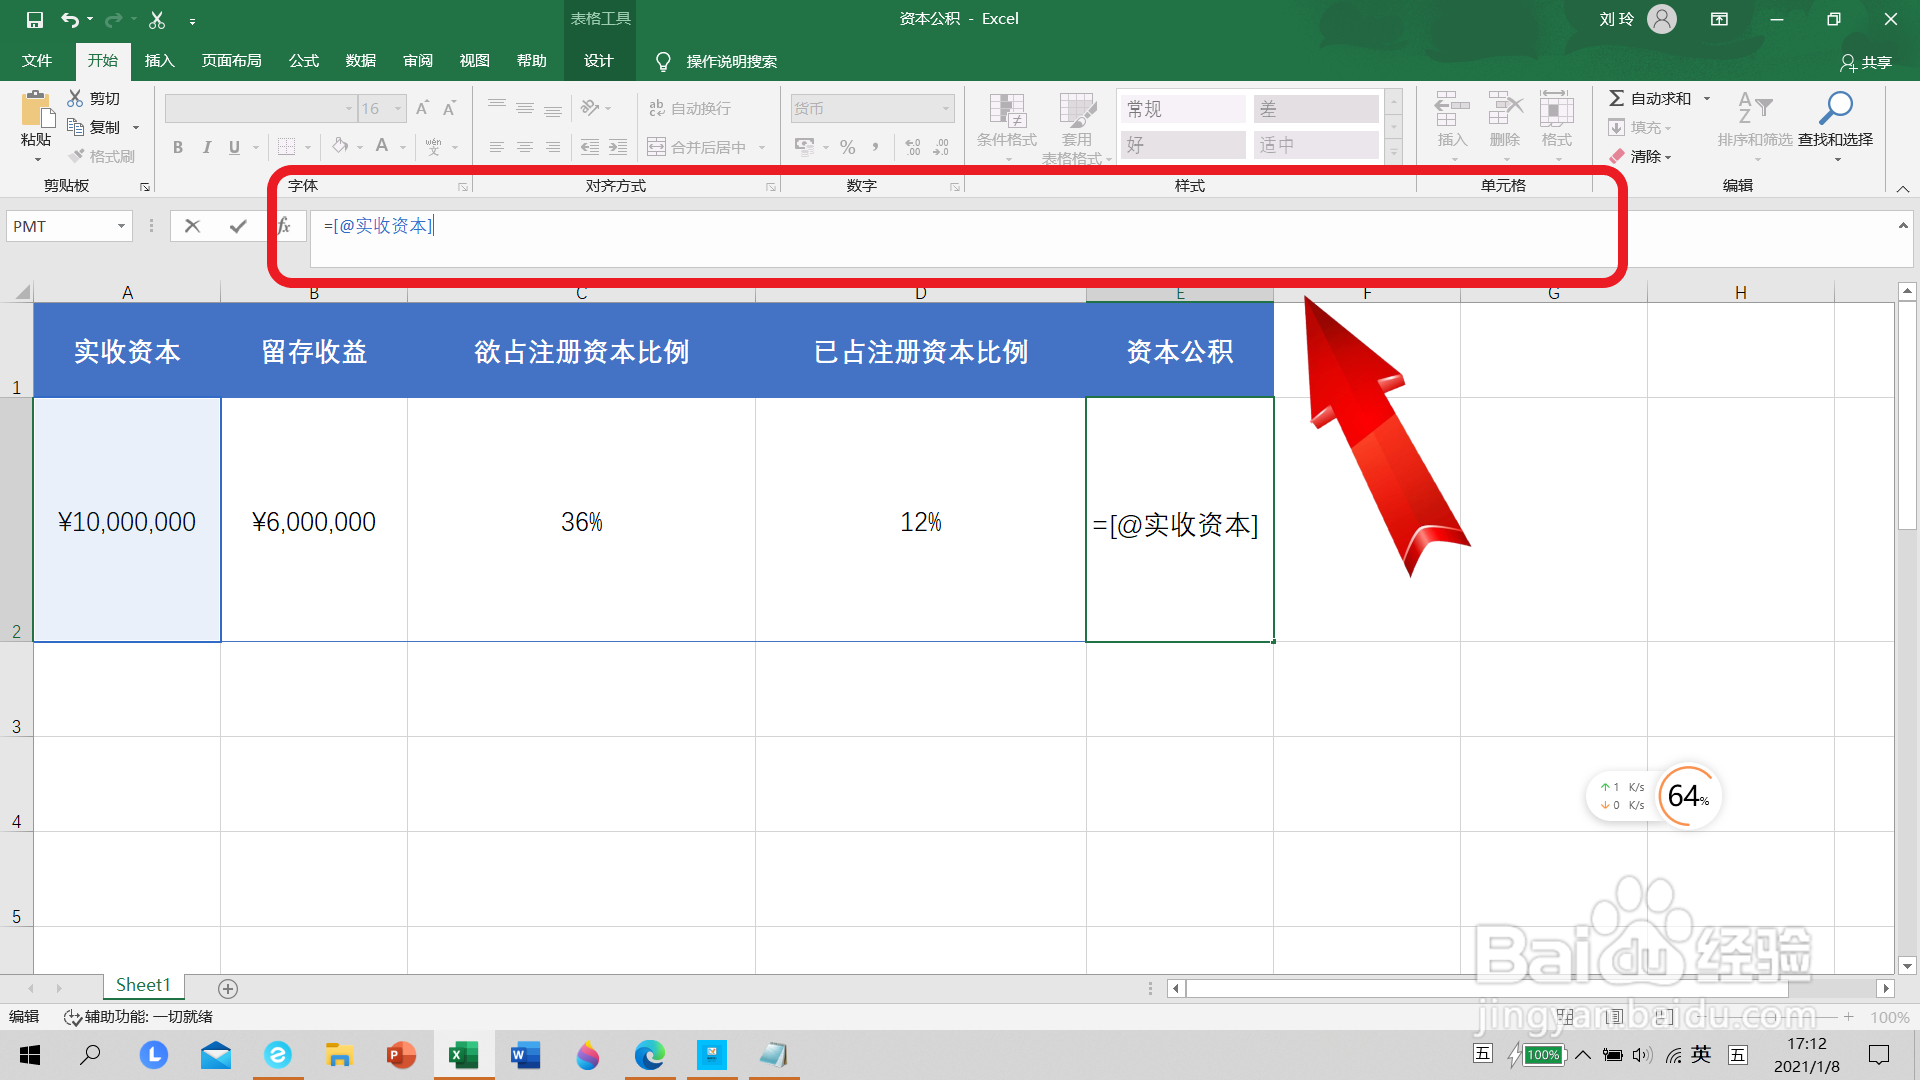
Task: Click the decrease decimal icon
Action: 941,147
